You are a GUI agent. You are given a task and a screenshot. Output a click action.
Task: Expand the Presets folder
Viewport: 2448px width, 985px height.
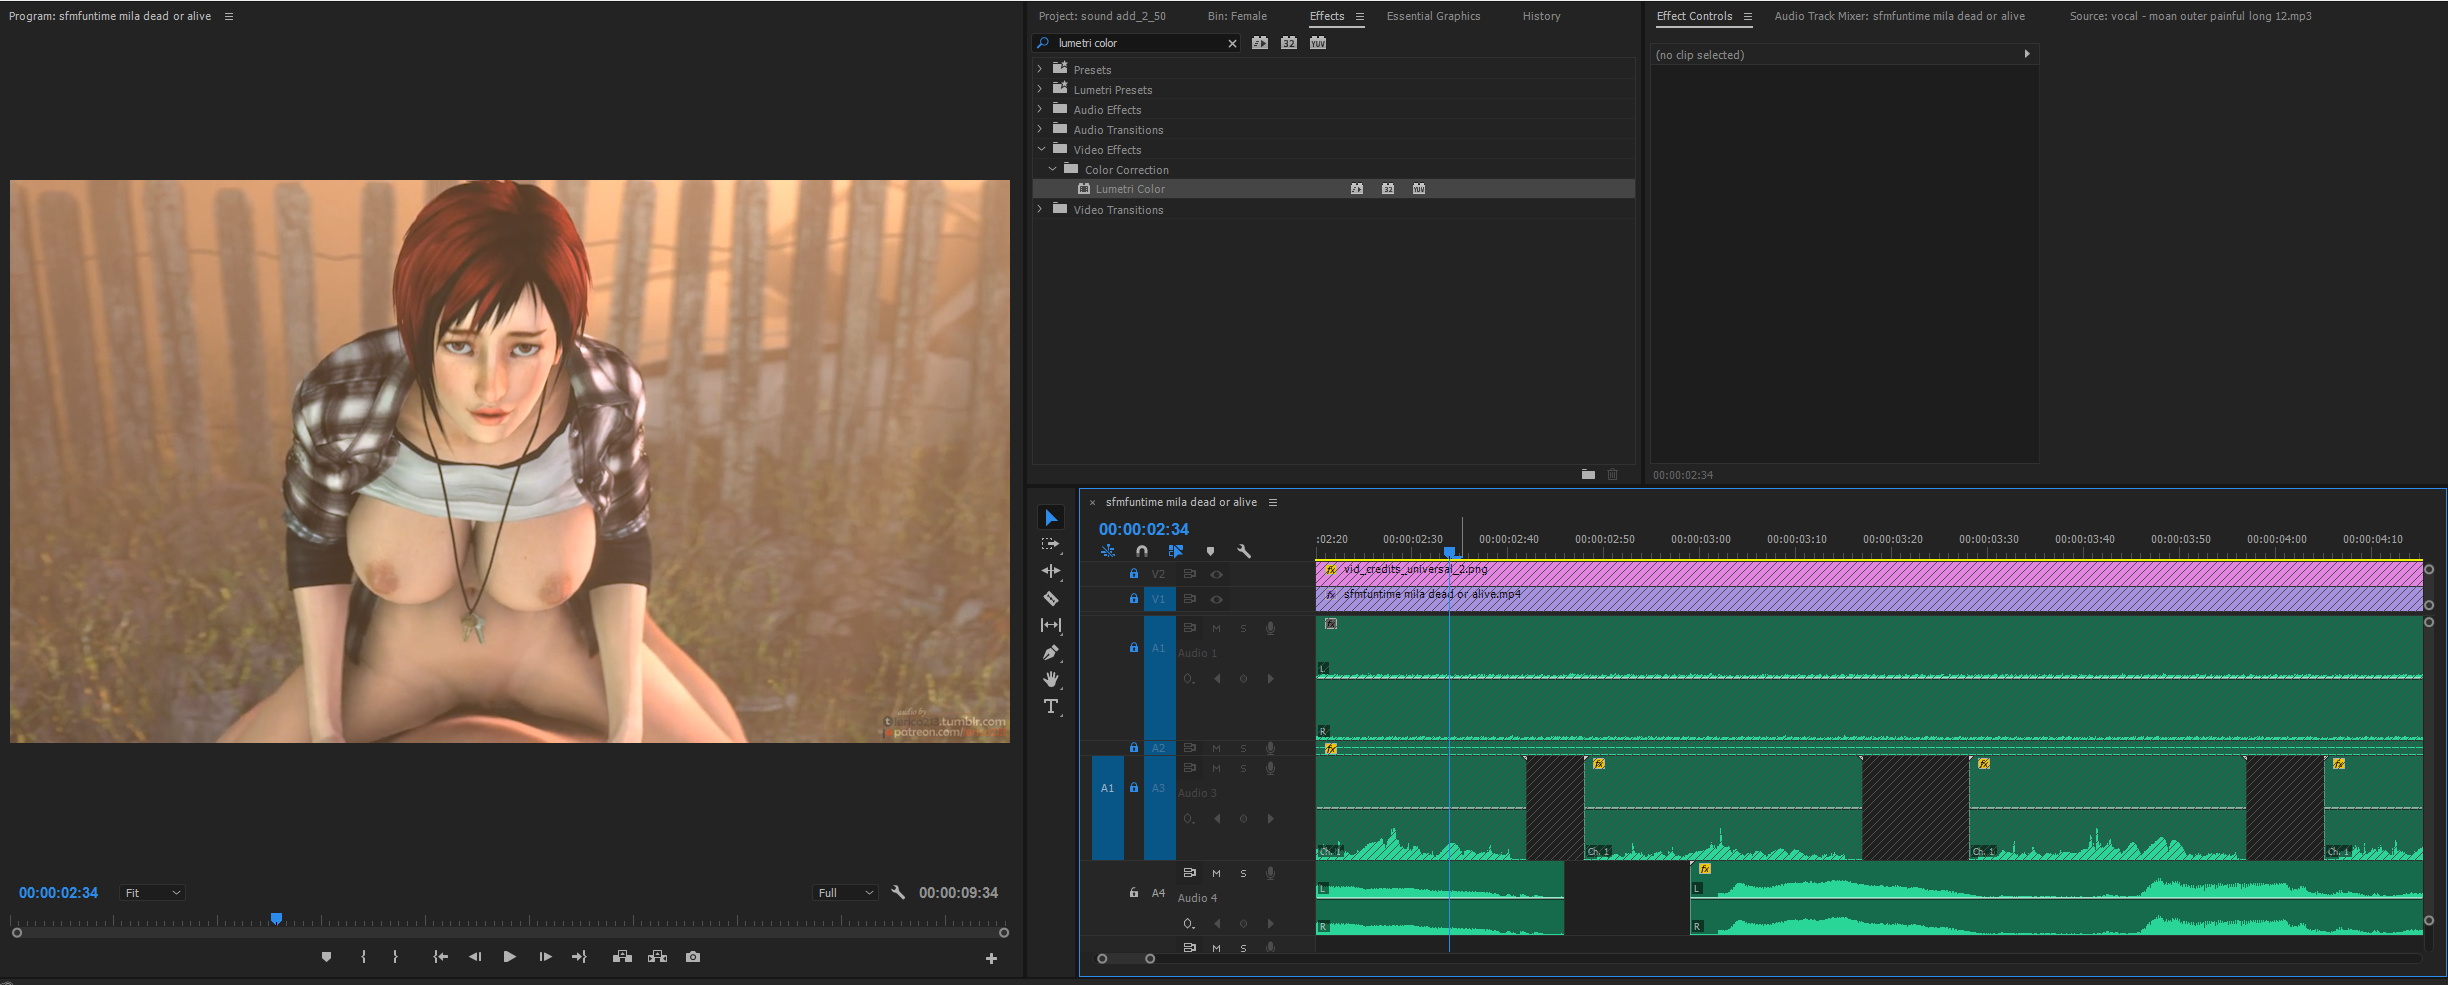[1040, 69]
